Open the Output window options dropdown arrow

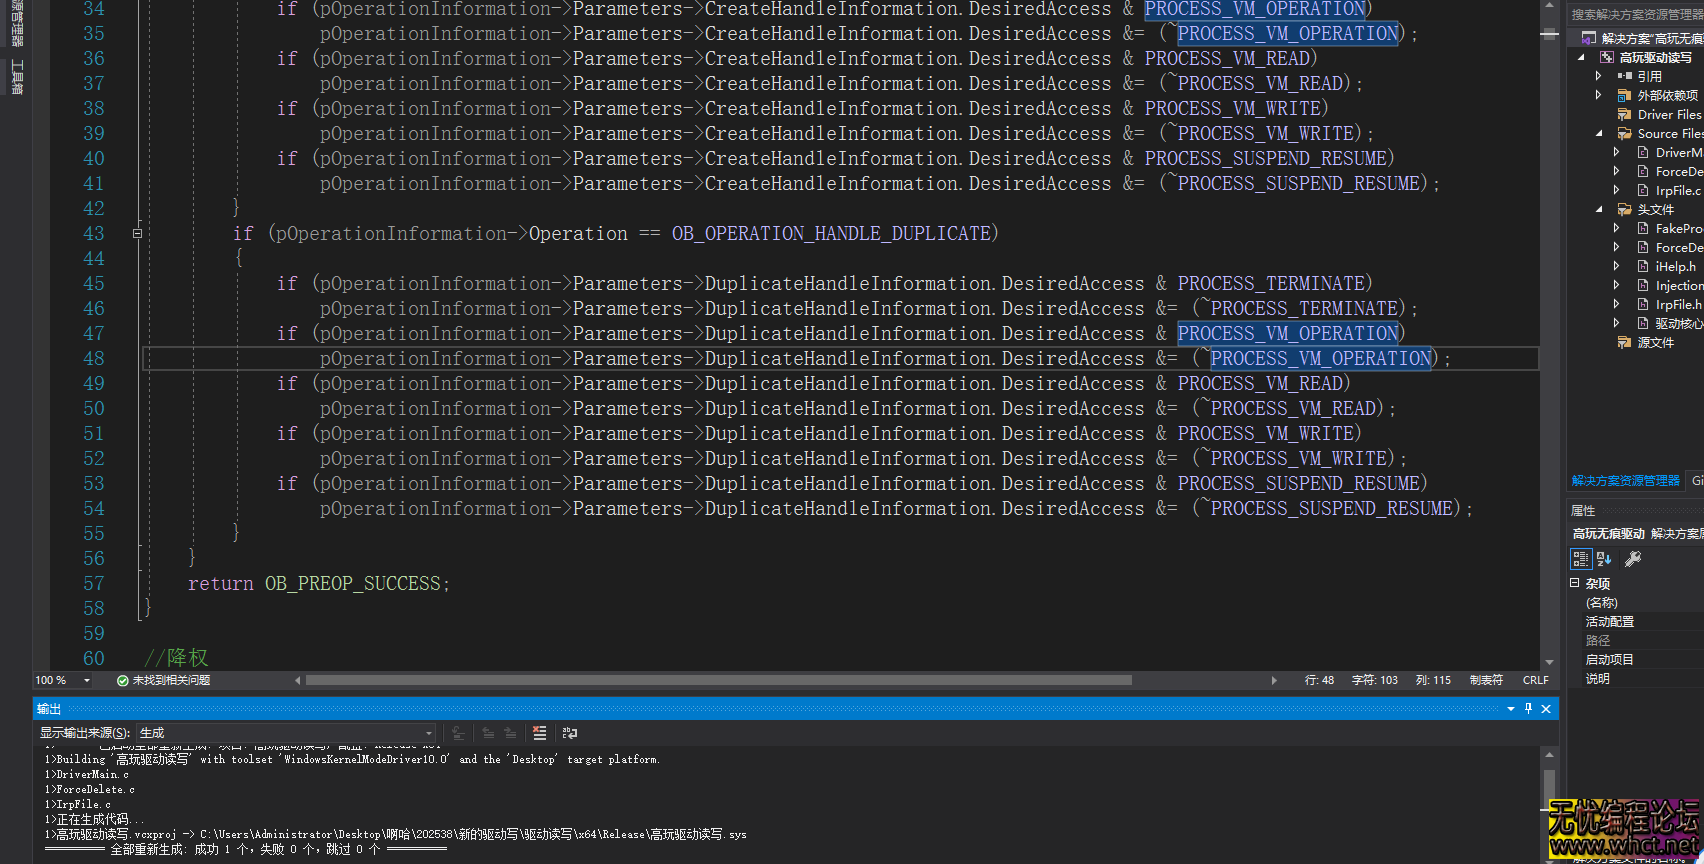1511,709
